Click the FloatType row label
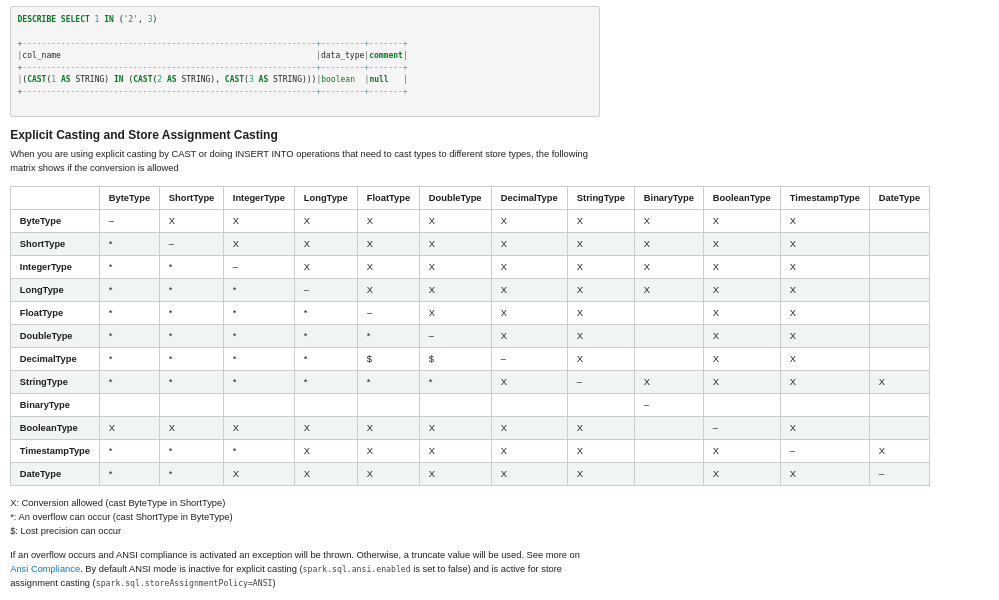 [41, 313]
